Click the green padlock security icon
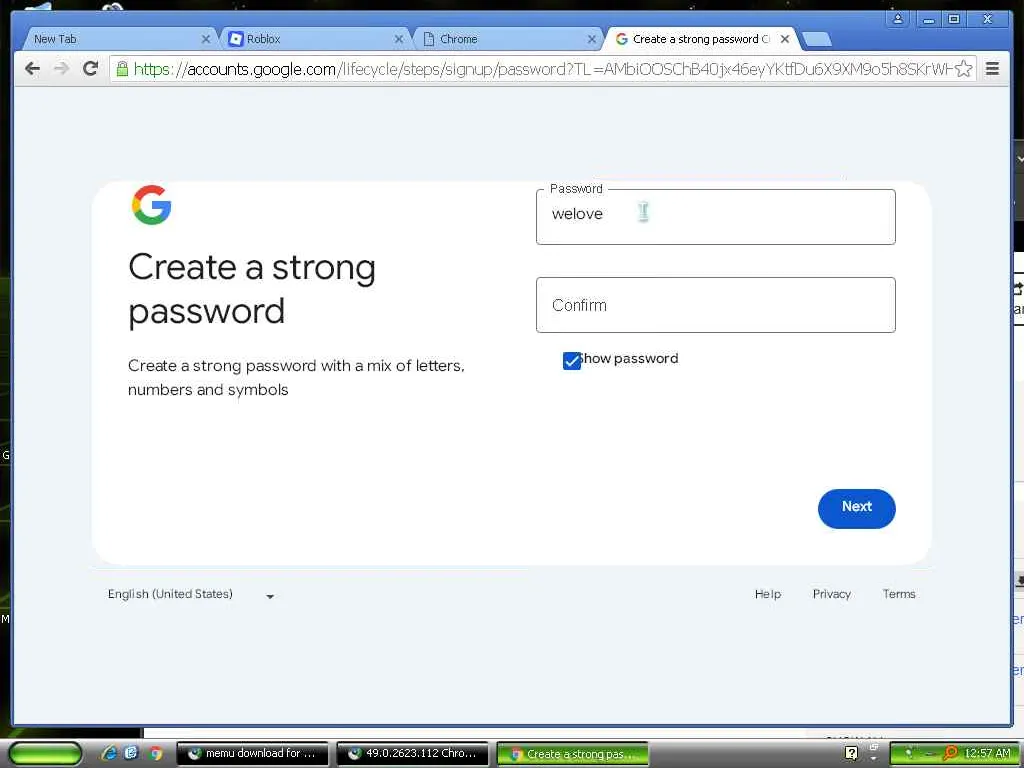This screenshot has height=768, width=1024. tap(122, 69)
